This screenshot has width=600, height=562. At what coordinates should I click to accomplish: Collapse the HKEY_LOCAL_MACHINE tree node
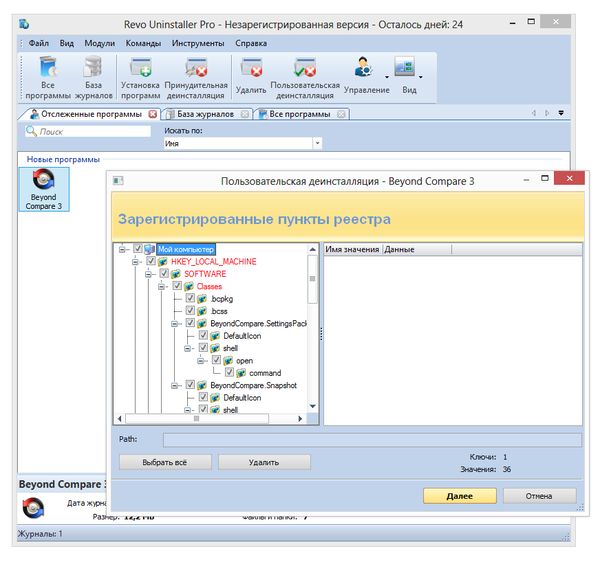(x=135, y=262)
